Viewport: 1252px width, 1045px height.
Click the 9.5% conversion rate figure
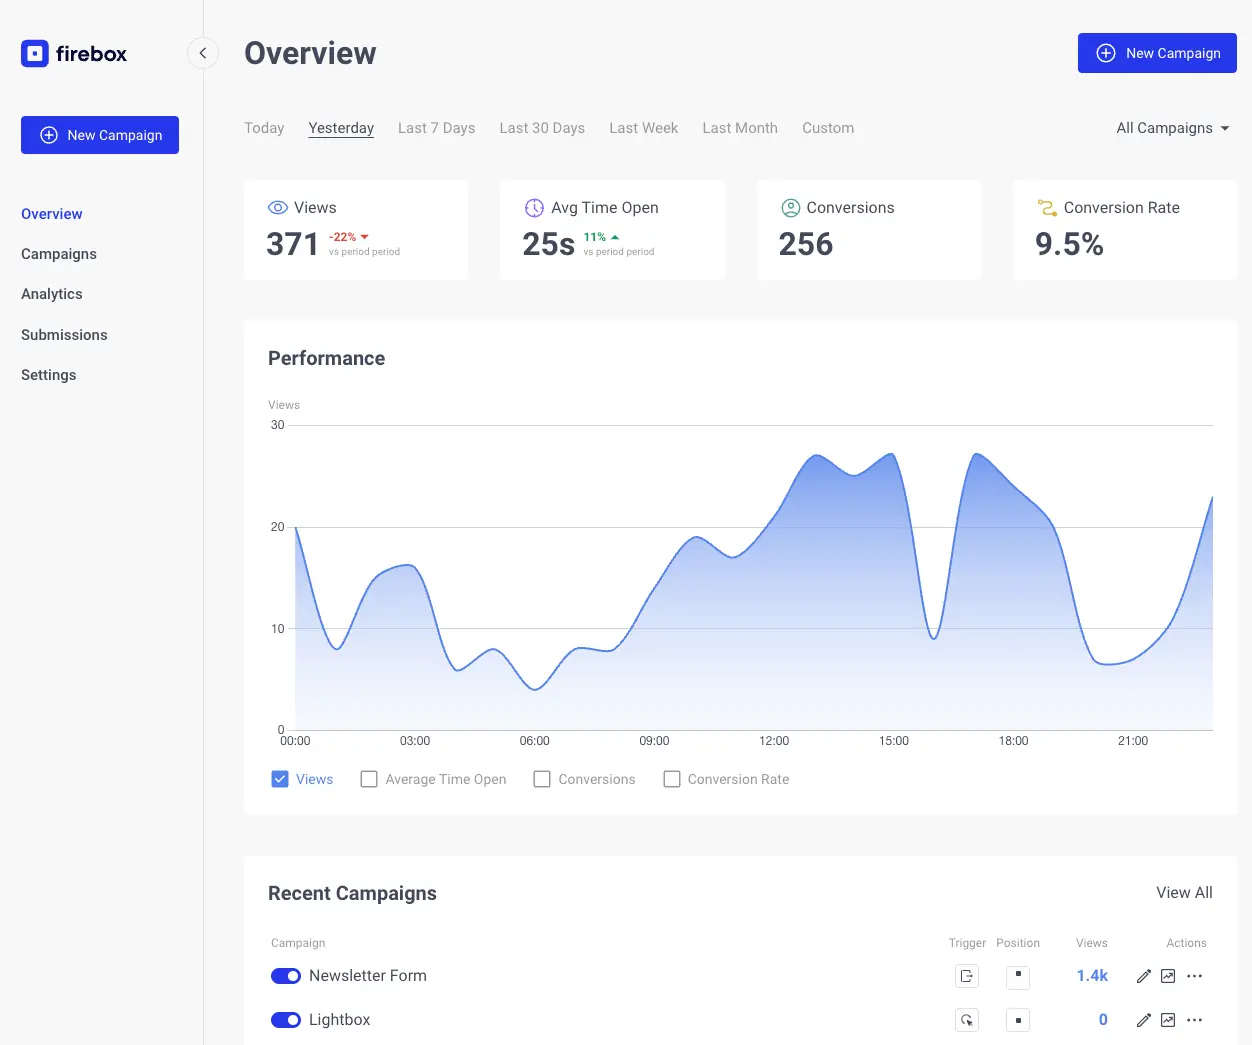[x=1069, y=244]
